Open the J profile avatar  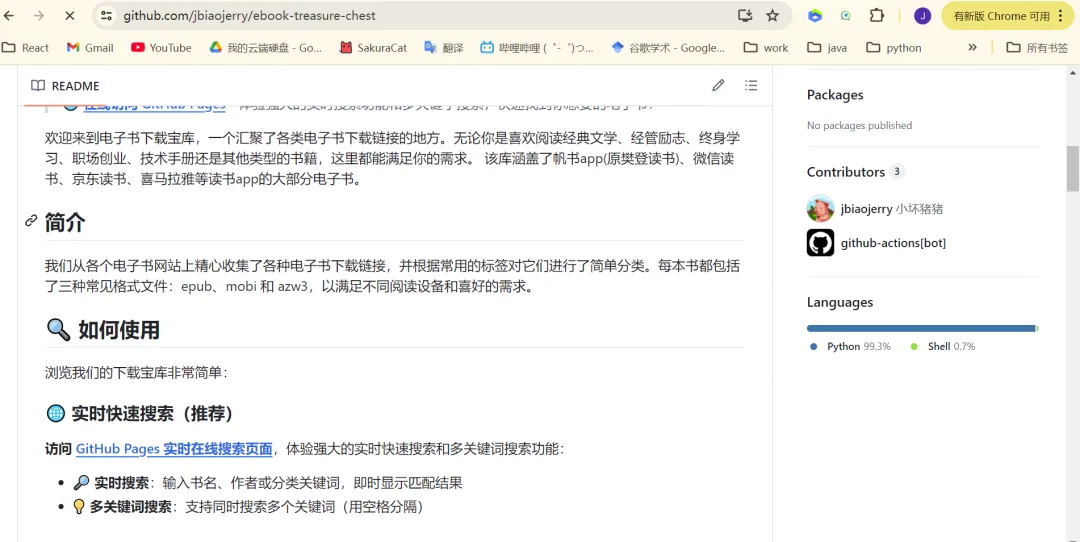click(922, 16)
